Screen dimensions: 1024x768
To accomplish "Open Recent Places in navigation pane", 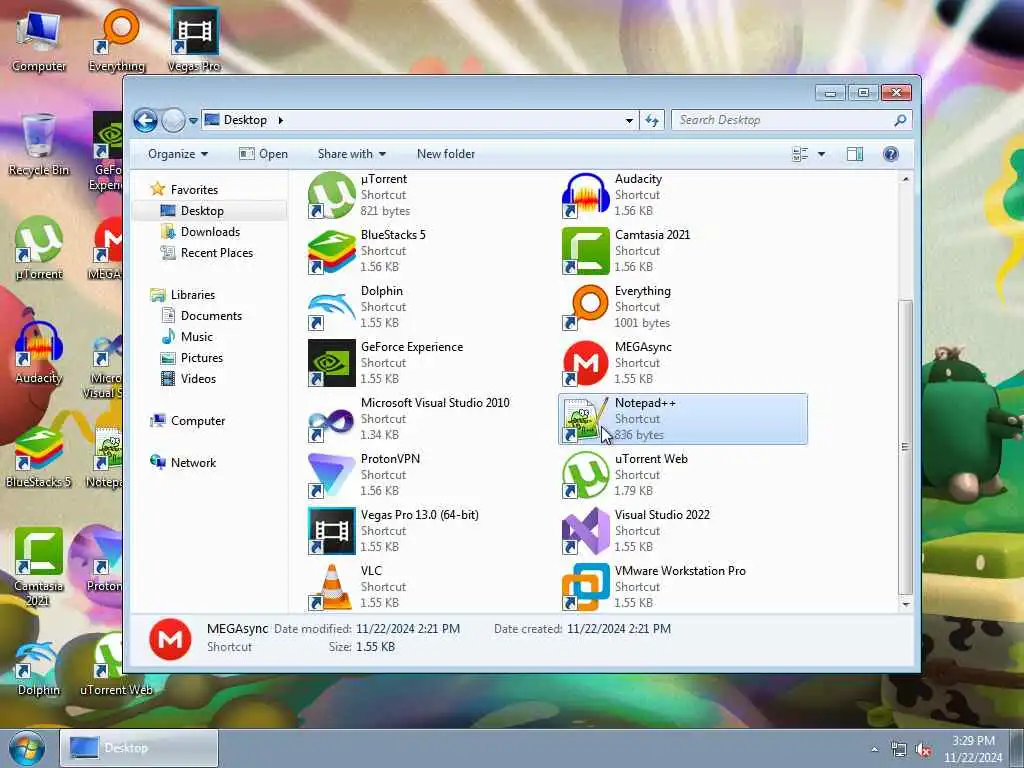I will 217,253.
